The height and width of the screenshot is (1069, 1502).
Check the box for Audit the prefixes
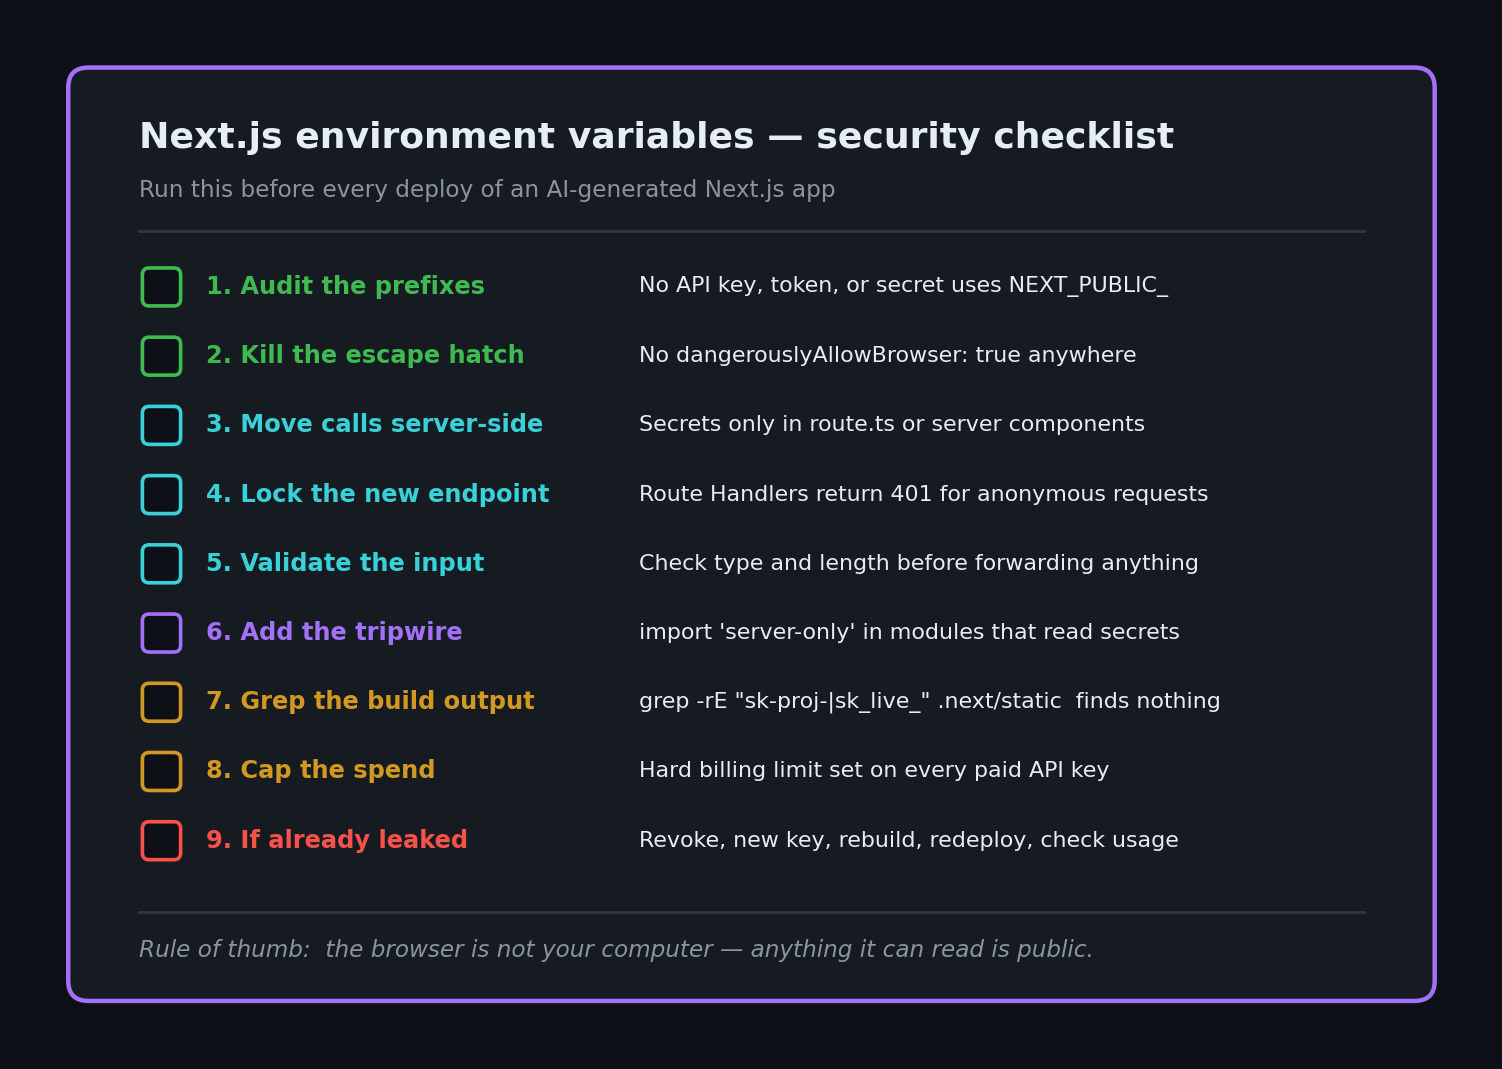coord(161,287)
